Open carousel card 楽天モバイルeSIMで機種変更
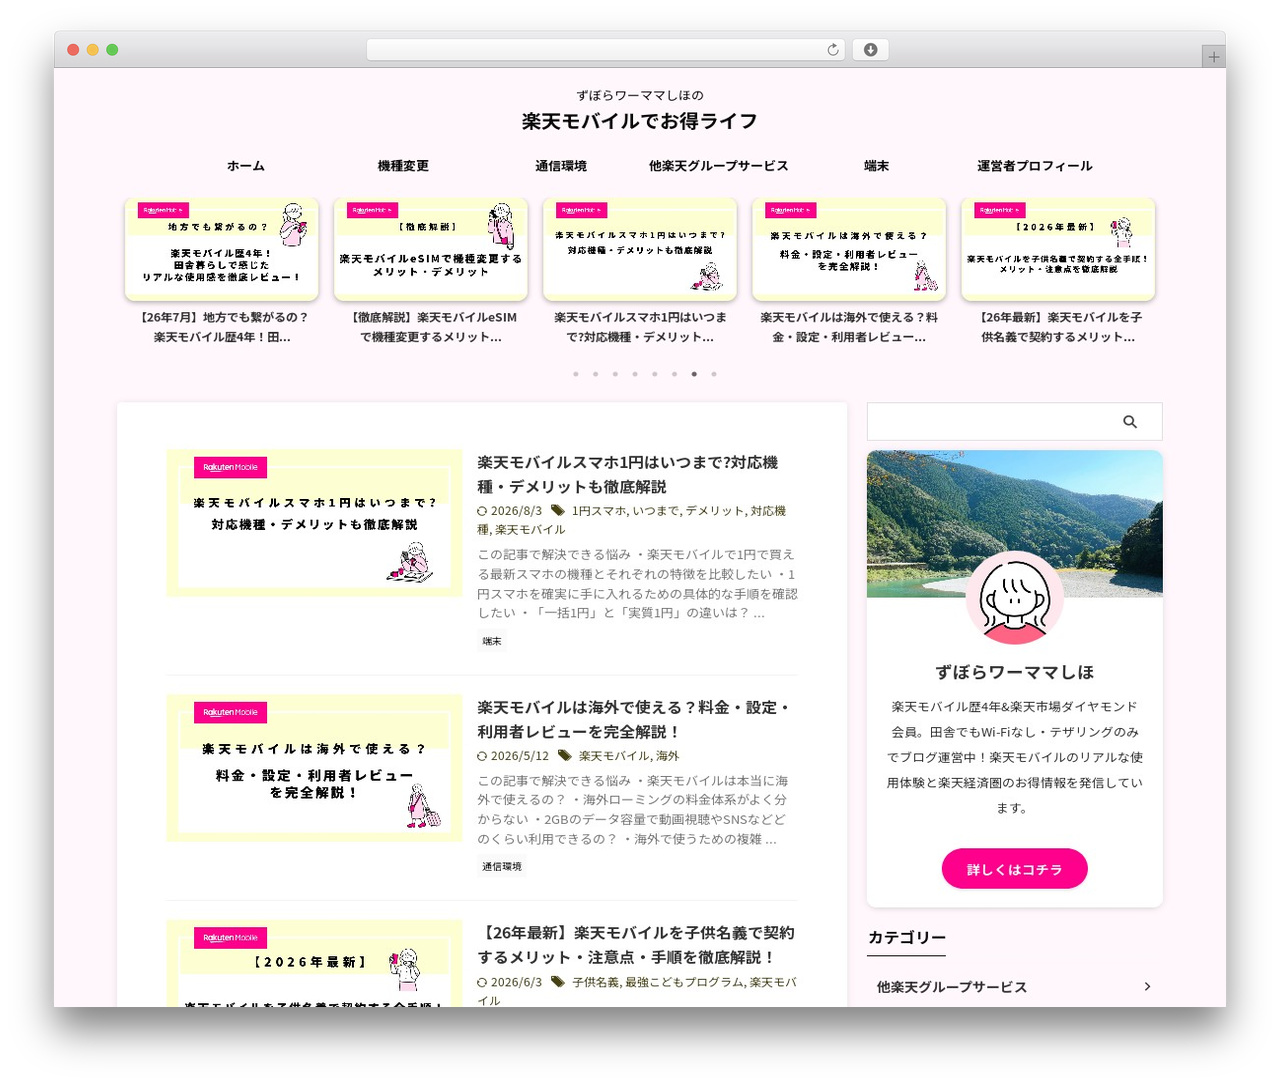1280x1084 pixels. (431, 272)
